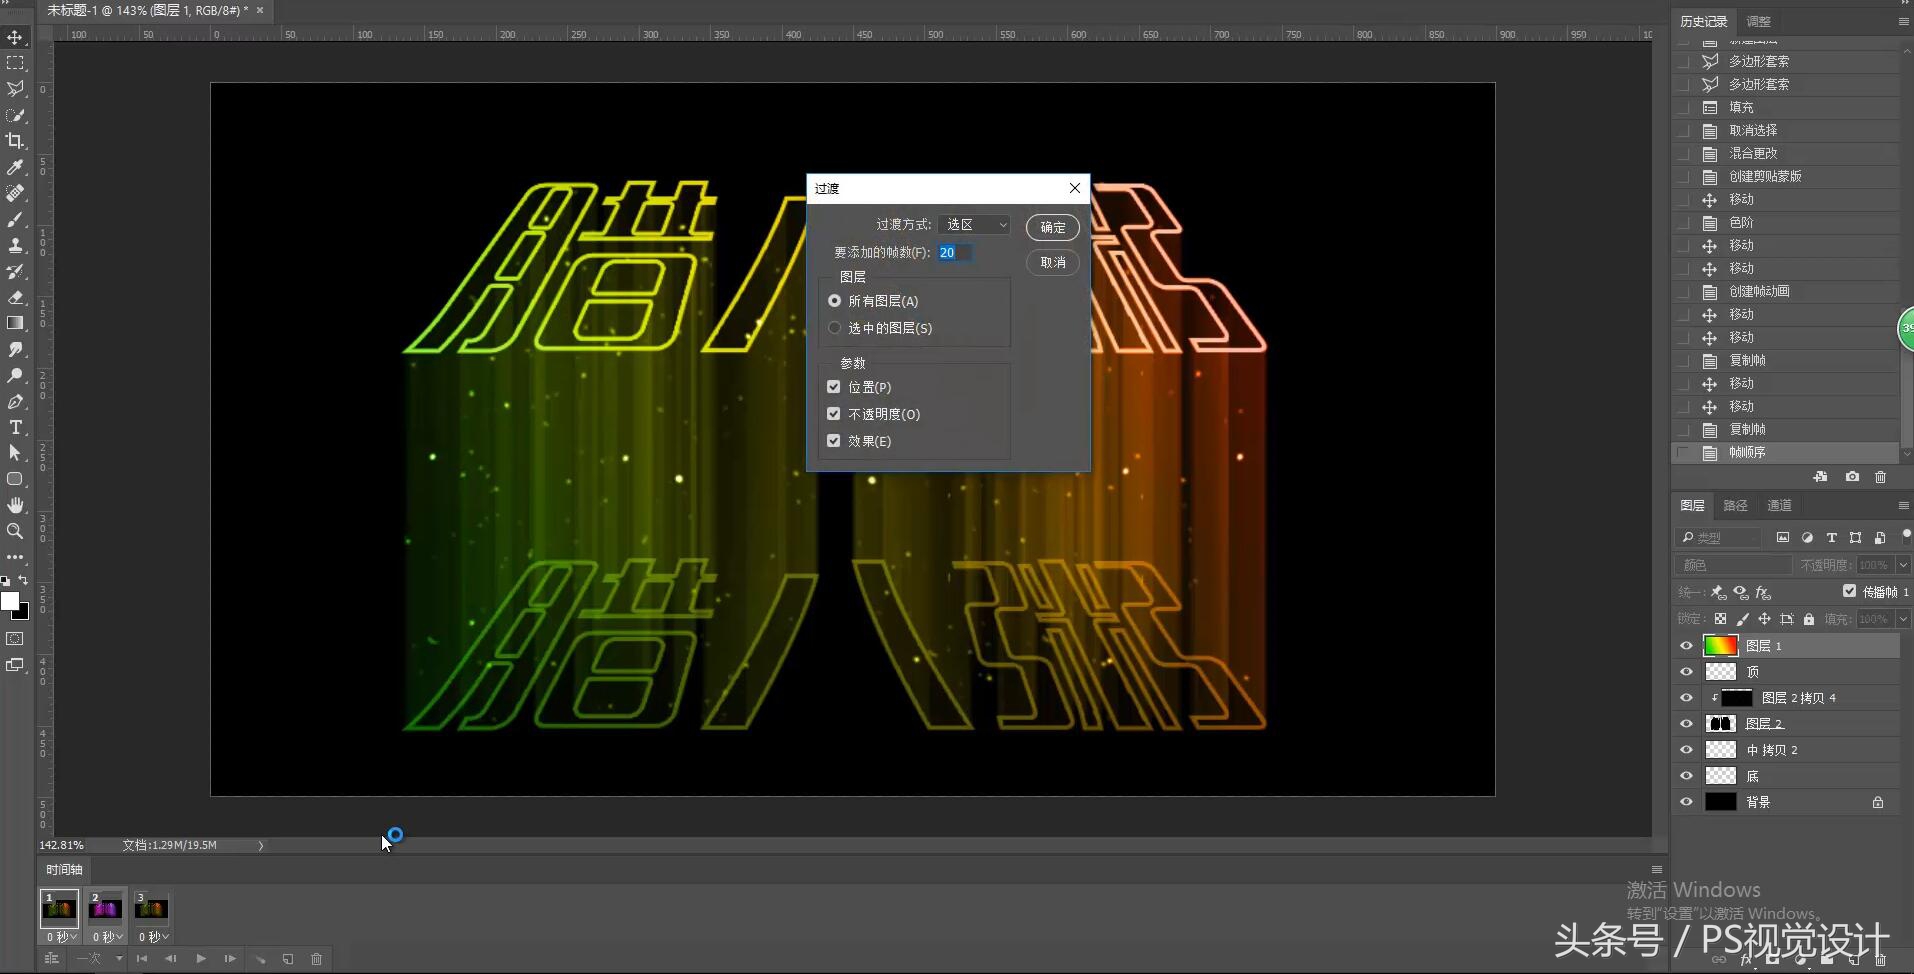Delete the selected frame in timeline

[x=316, y=959]
